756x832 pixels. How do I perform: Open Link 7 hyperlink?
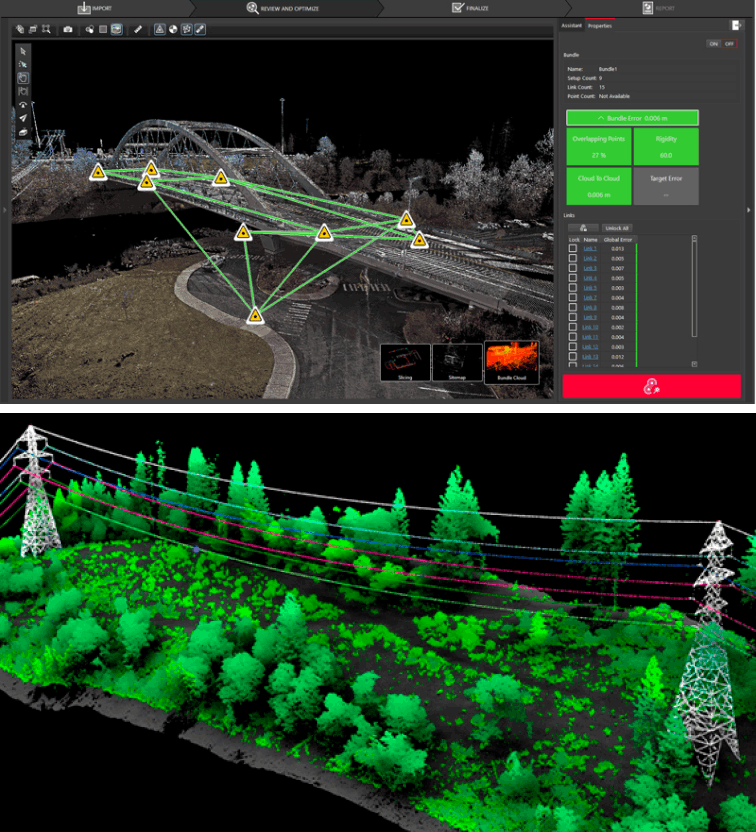pyautogui.click(x=590, y=298)
